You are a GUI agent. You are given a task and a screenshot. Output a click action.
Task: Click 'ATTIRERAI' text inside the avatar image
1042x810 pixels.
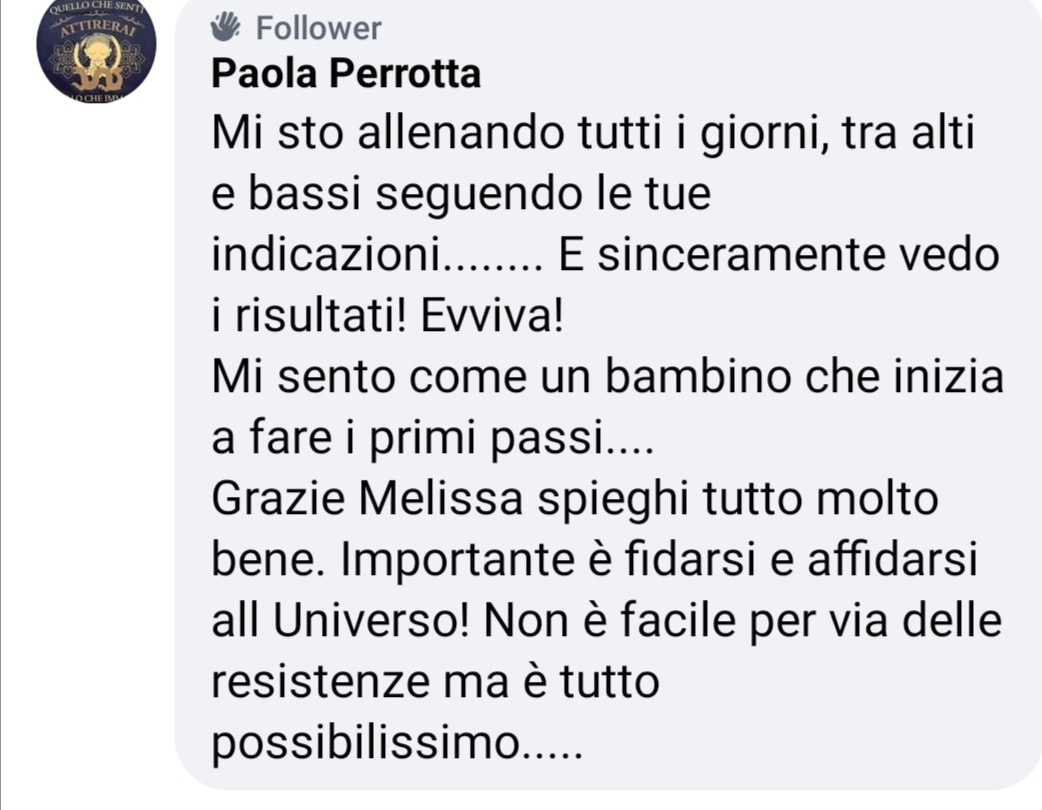pos(98,25)
